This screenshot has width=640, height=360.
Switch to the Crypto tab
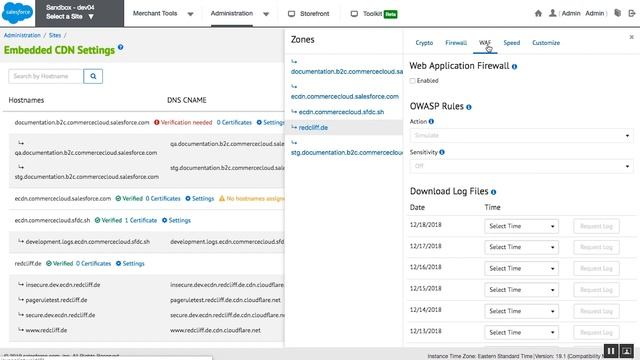[424, 43]
